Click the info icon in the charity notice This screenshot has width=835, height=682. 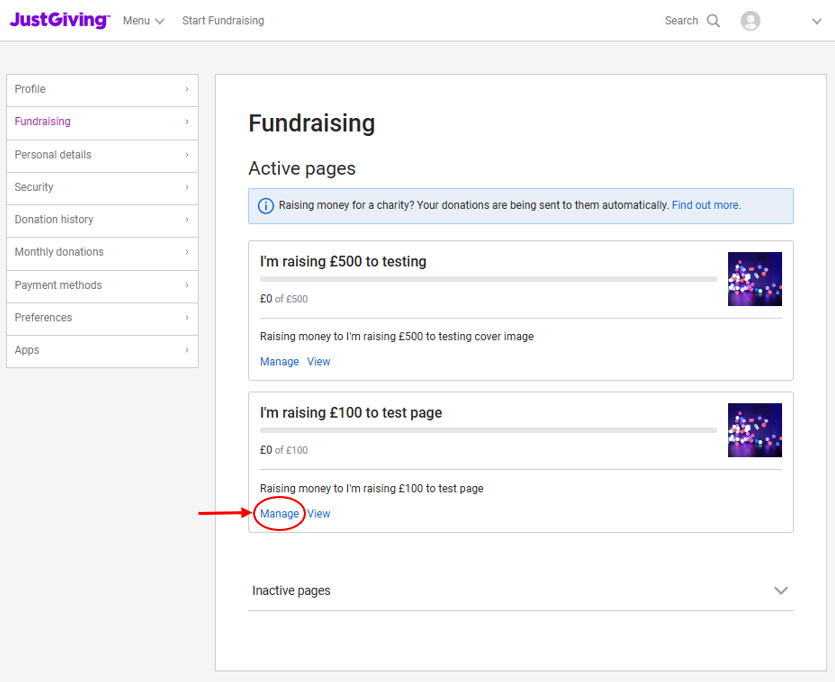click(x=265, y=205)
